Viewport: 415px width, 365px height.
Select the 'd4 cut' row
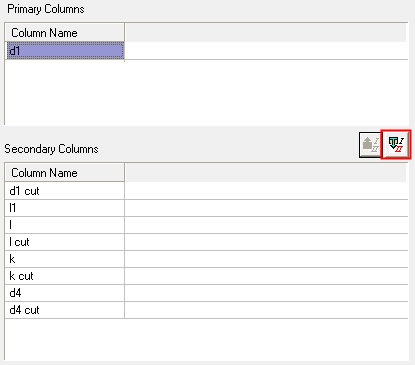coord(65,310)
